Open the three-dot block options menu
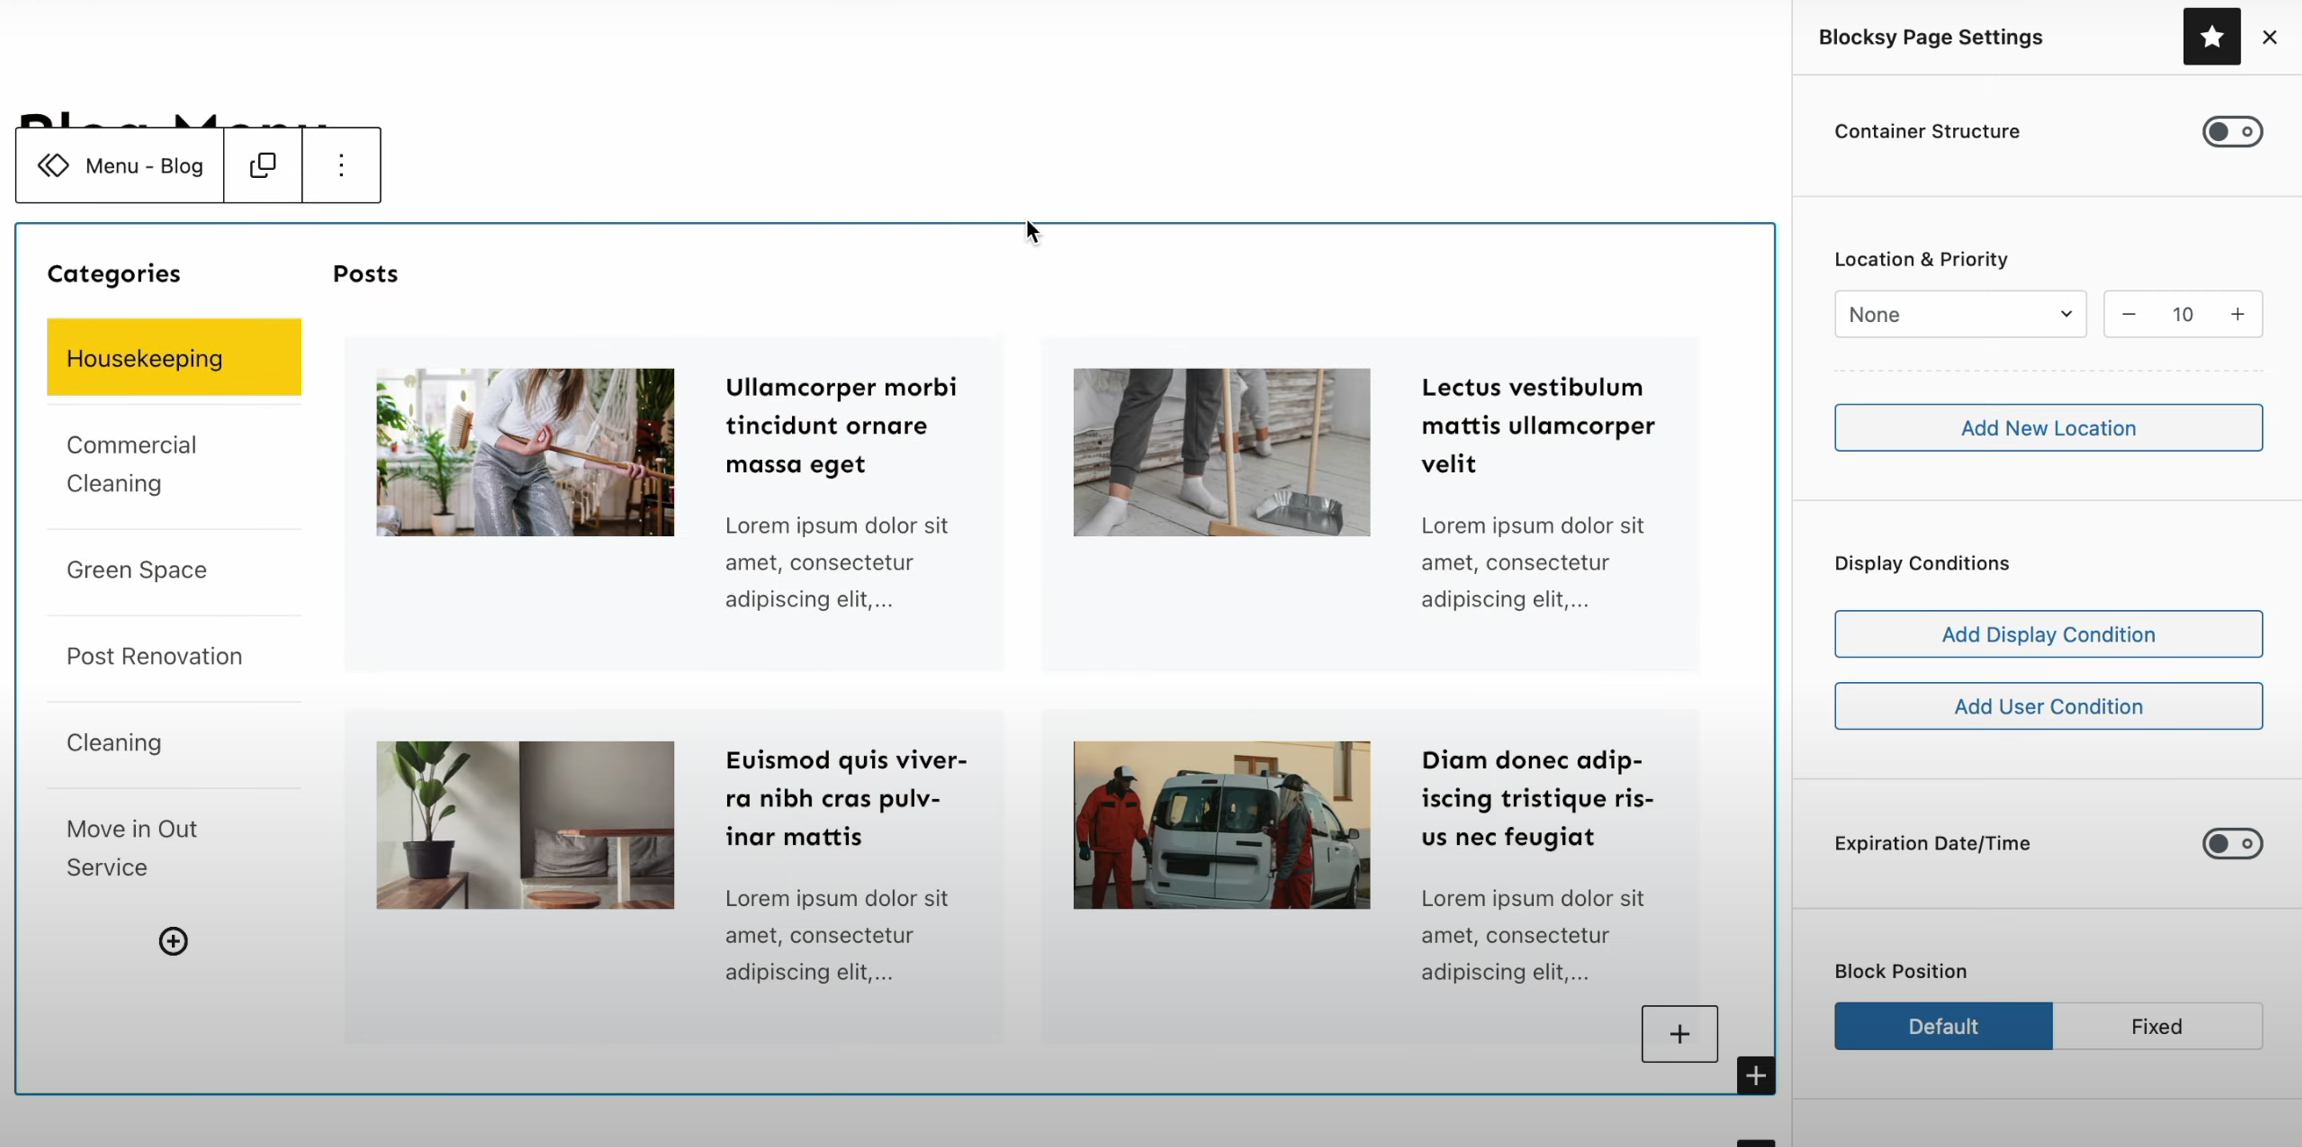The width and height of the screenshot is (2302, 1147). (341, 165)
